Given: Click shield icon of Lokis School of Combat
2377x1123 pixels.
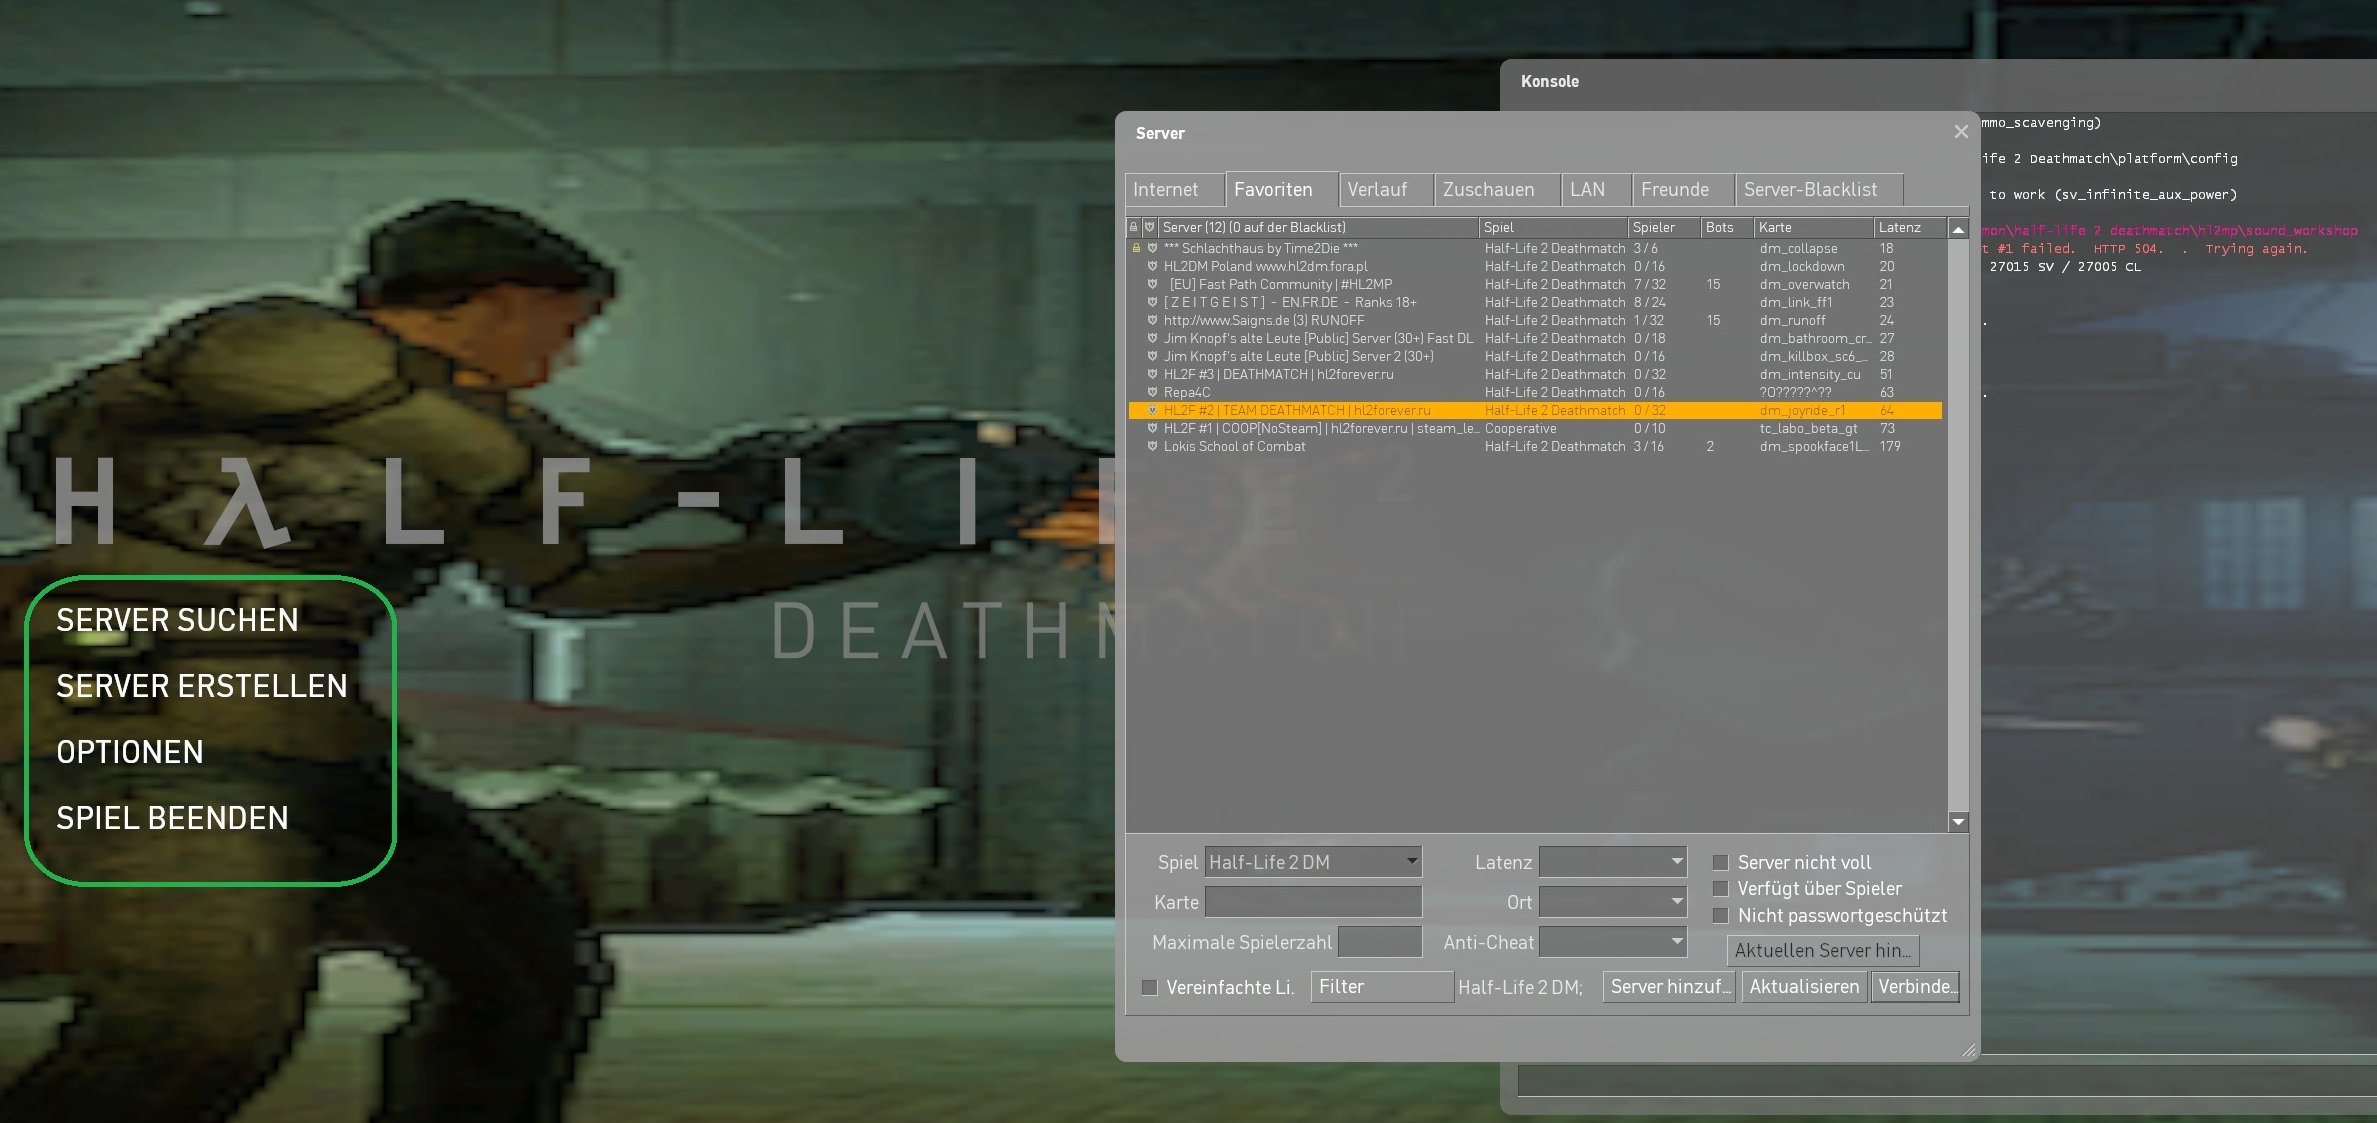Looking at the screenshot, I should (1152, 446).
